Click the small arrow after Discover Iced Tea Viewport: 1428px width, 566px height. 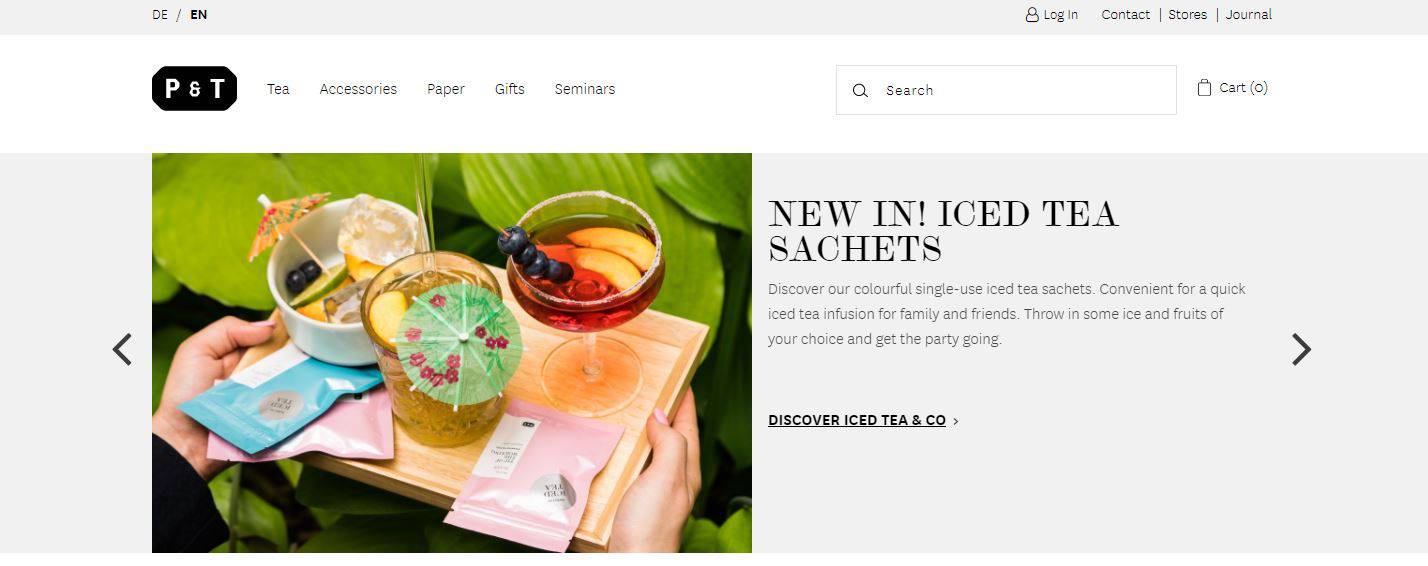[x=956, y=421]
